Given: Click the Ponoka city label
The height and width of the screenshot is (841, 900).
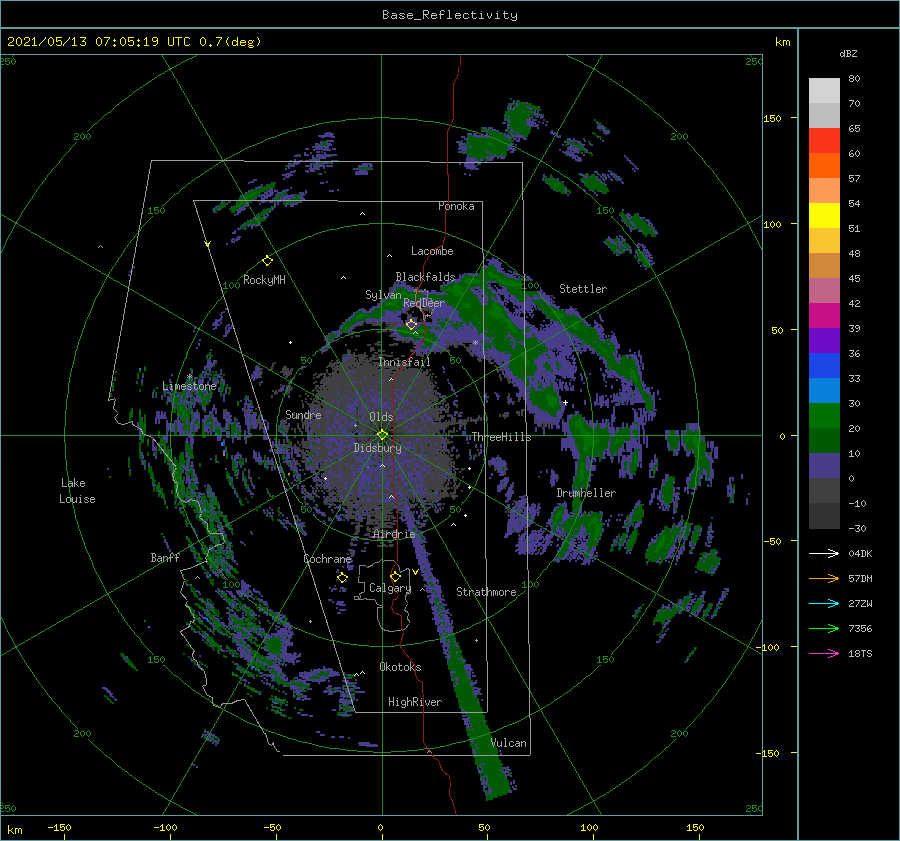Looking at the screenshot, I should (x=456, y=206).
